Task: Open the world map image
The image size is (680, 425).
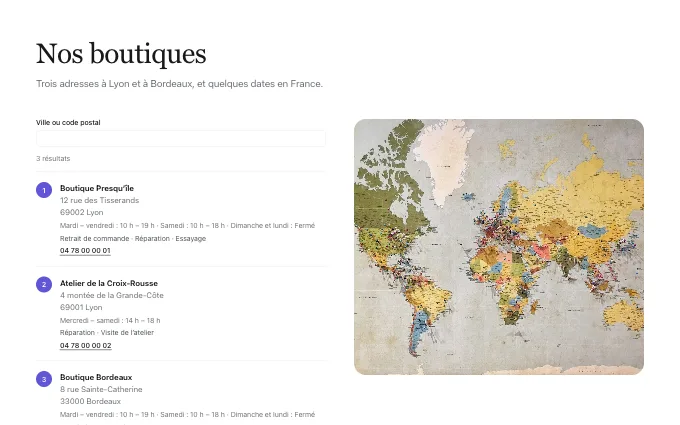Action: pos(499,247)
